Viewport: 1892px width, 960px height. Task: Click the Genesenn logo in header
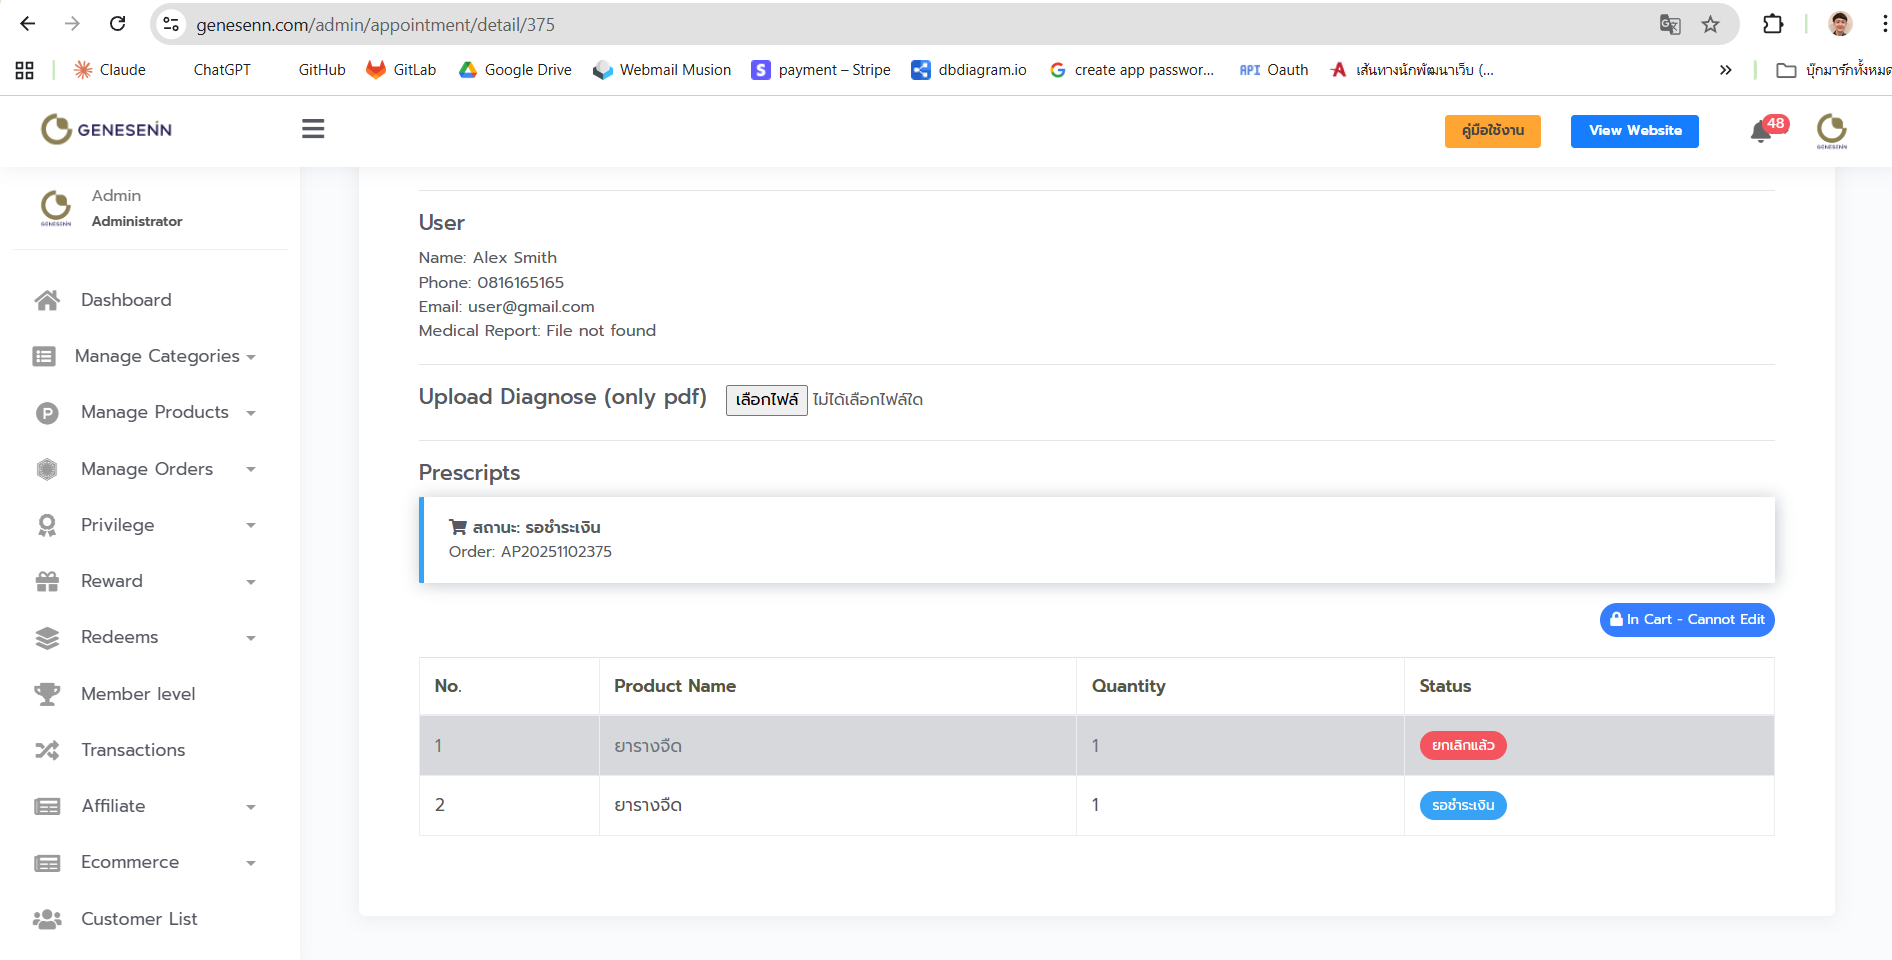[x=107, y=129]
